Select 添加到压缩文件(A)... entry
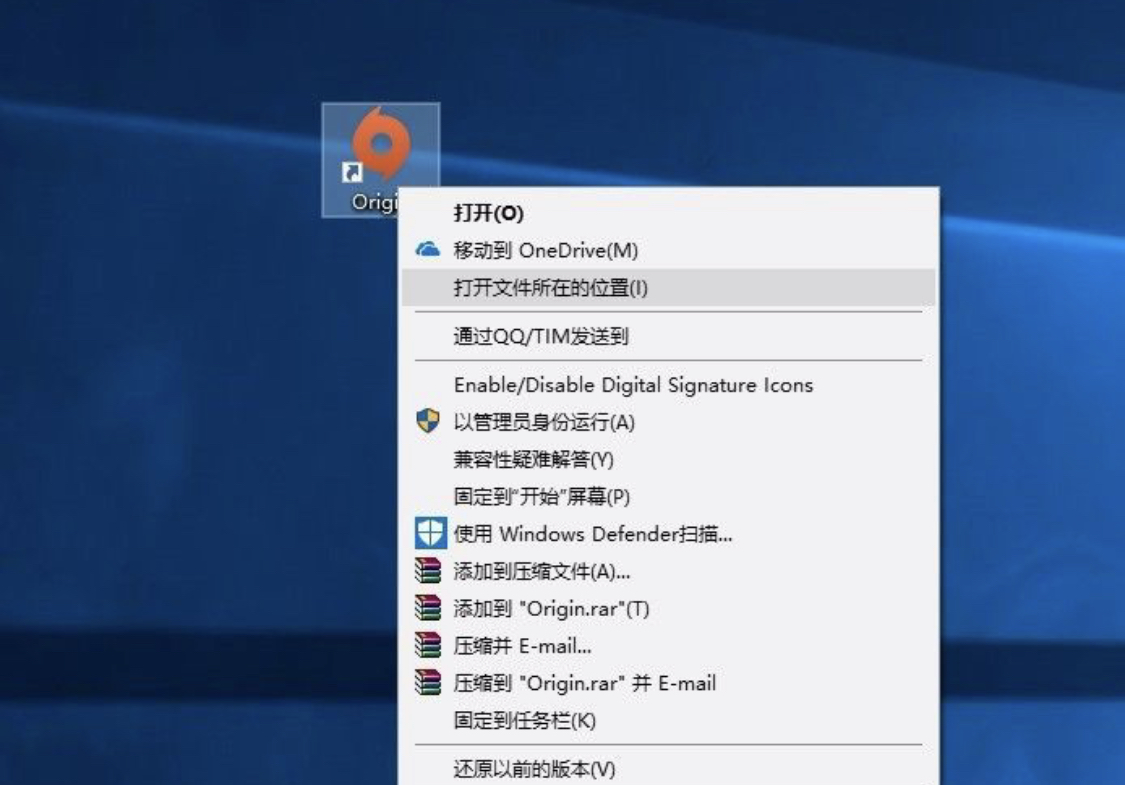1125x785 pixels. 669,571
